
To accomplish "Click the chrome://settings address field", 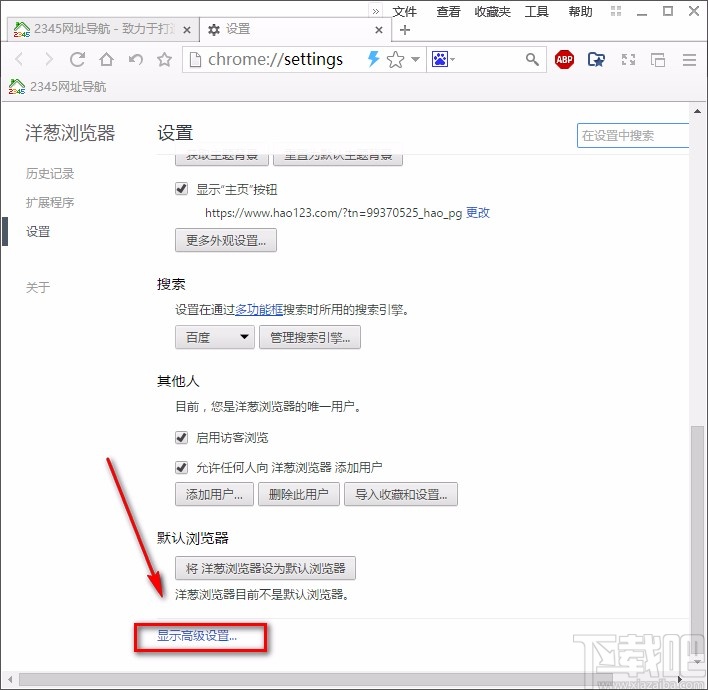I will [x=275, y=59].
